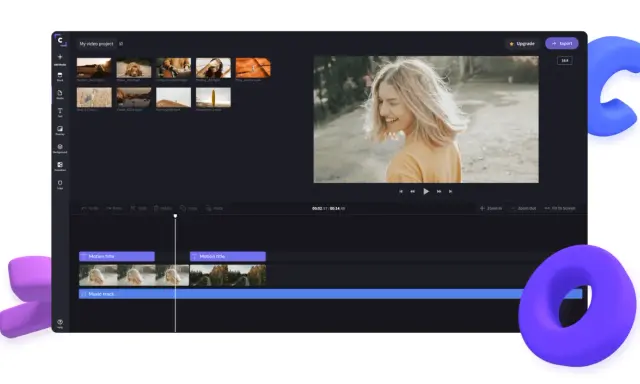
Task: Open the 16:9 aspect ratio selector
Action: point(565,60)
